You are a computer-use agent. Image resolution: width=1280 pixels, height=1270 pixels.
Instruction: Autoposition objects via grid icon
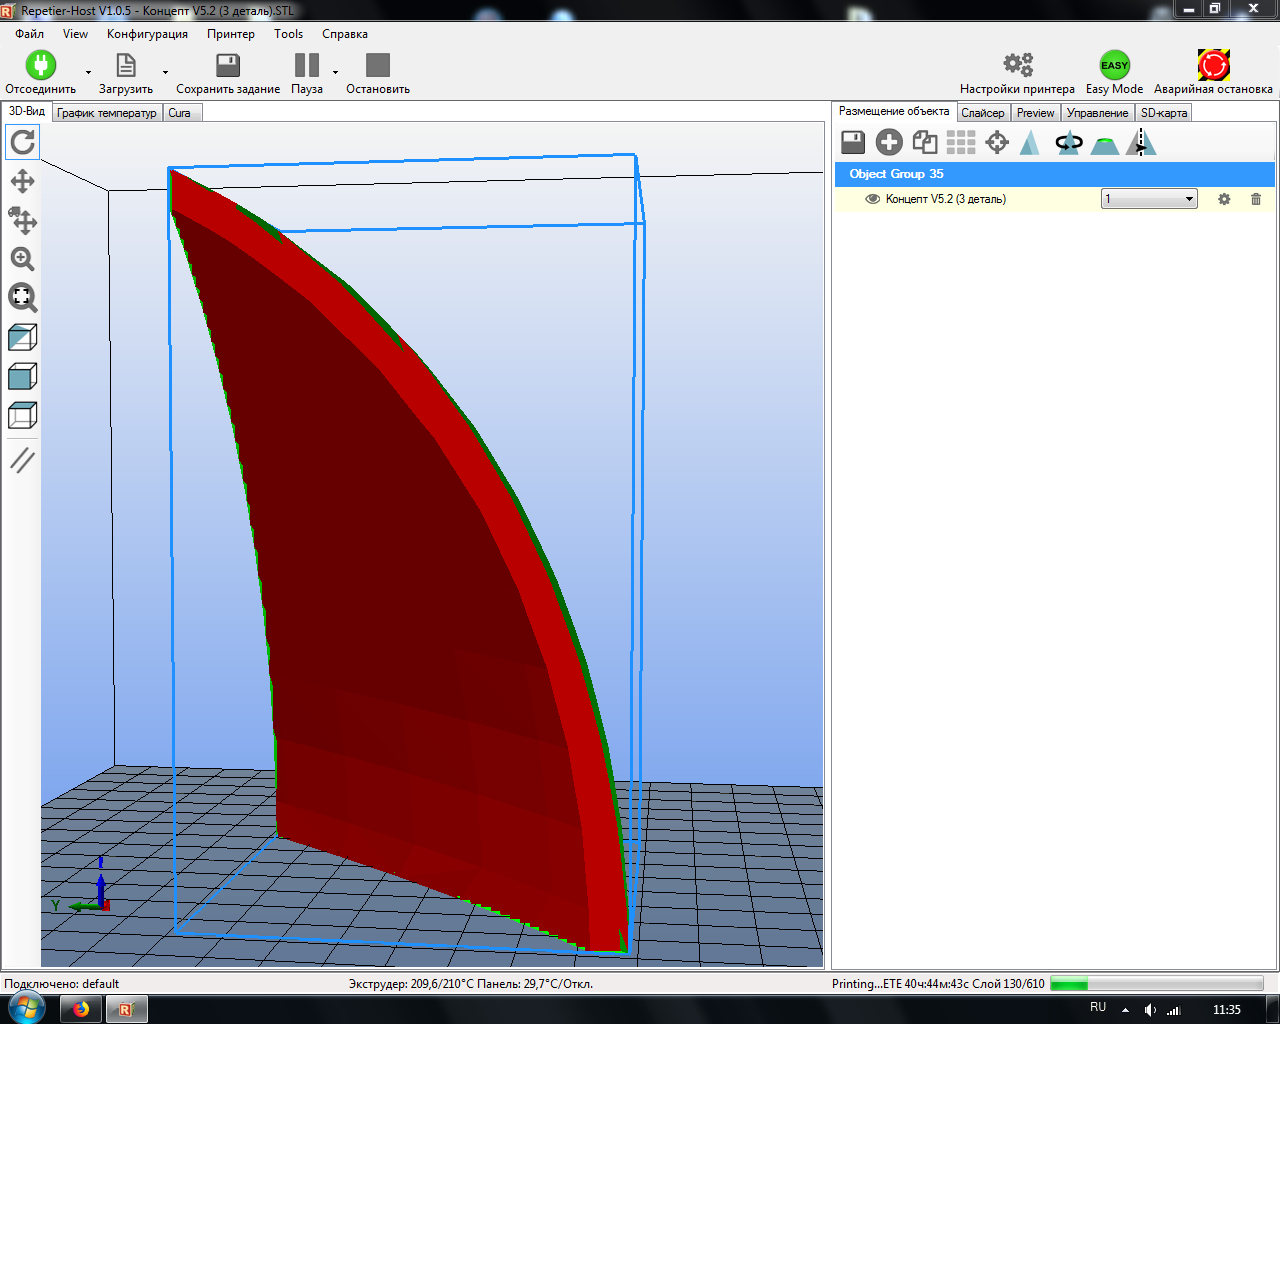(960, 142)
